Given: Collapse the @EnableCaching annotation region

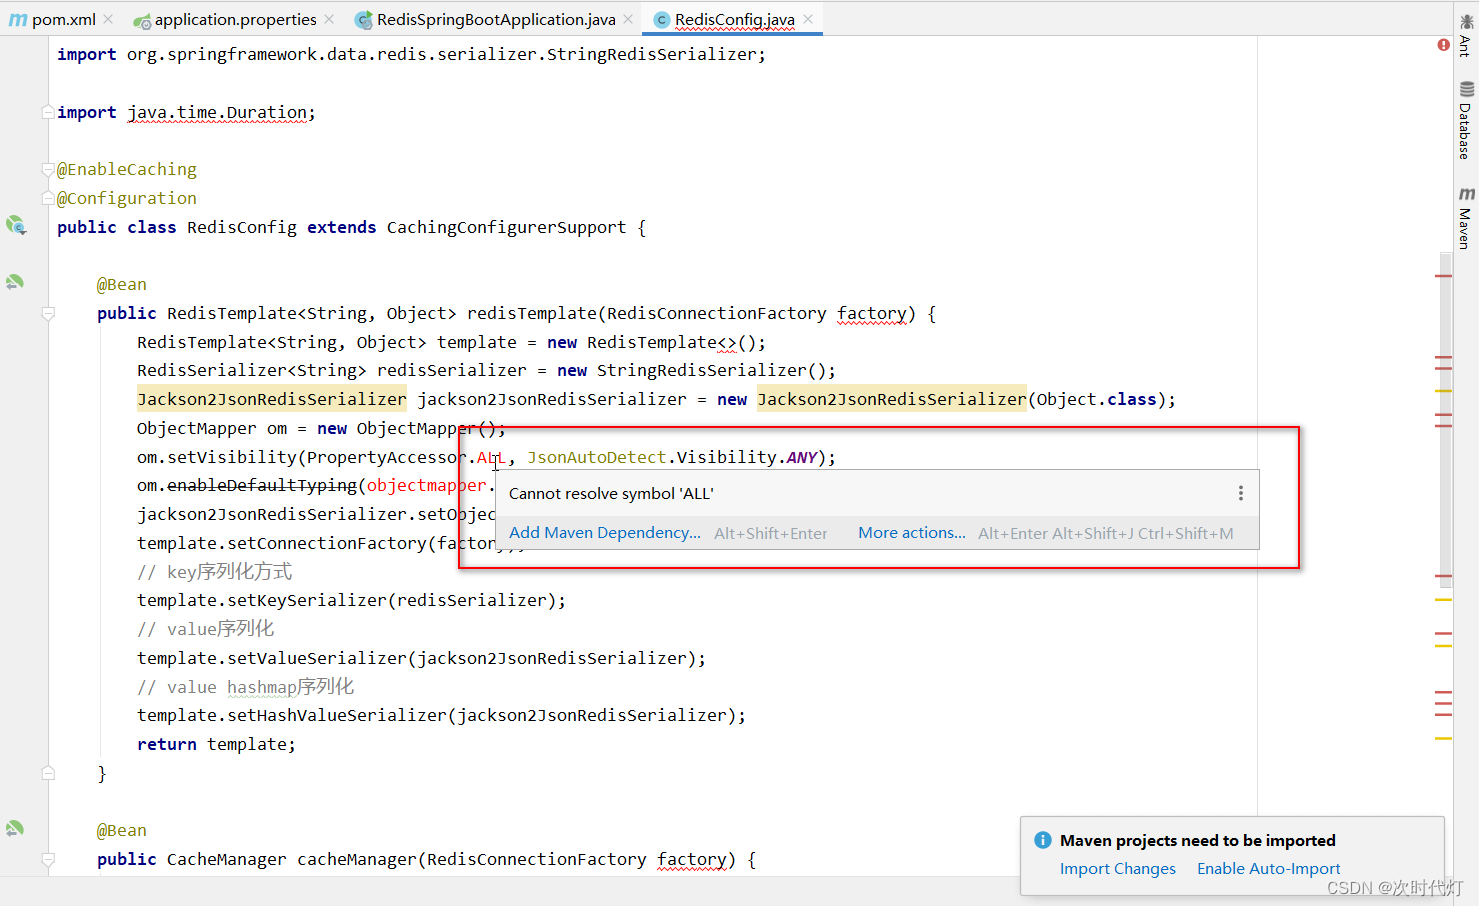Looking at the screenshot, I should [x=46, y=169].
